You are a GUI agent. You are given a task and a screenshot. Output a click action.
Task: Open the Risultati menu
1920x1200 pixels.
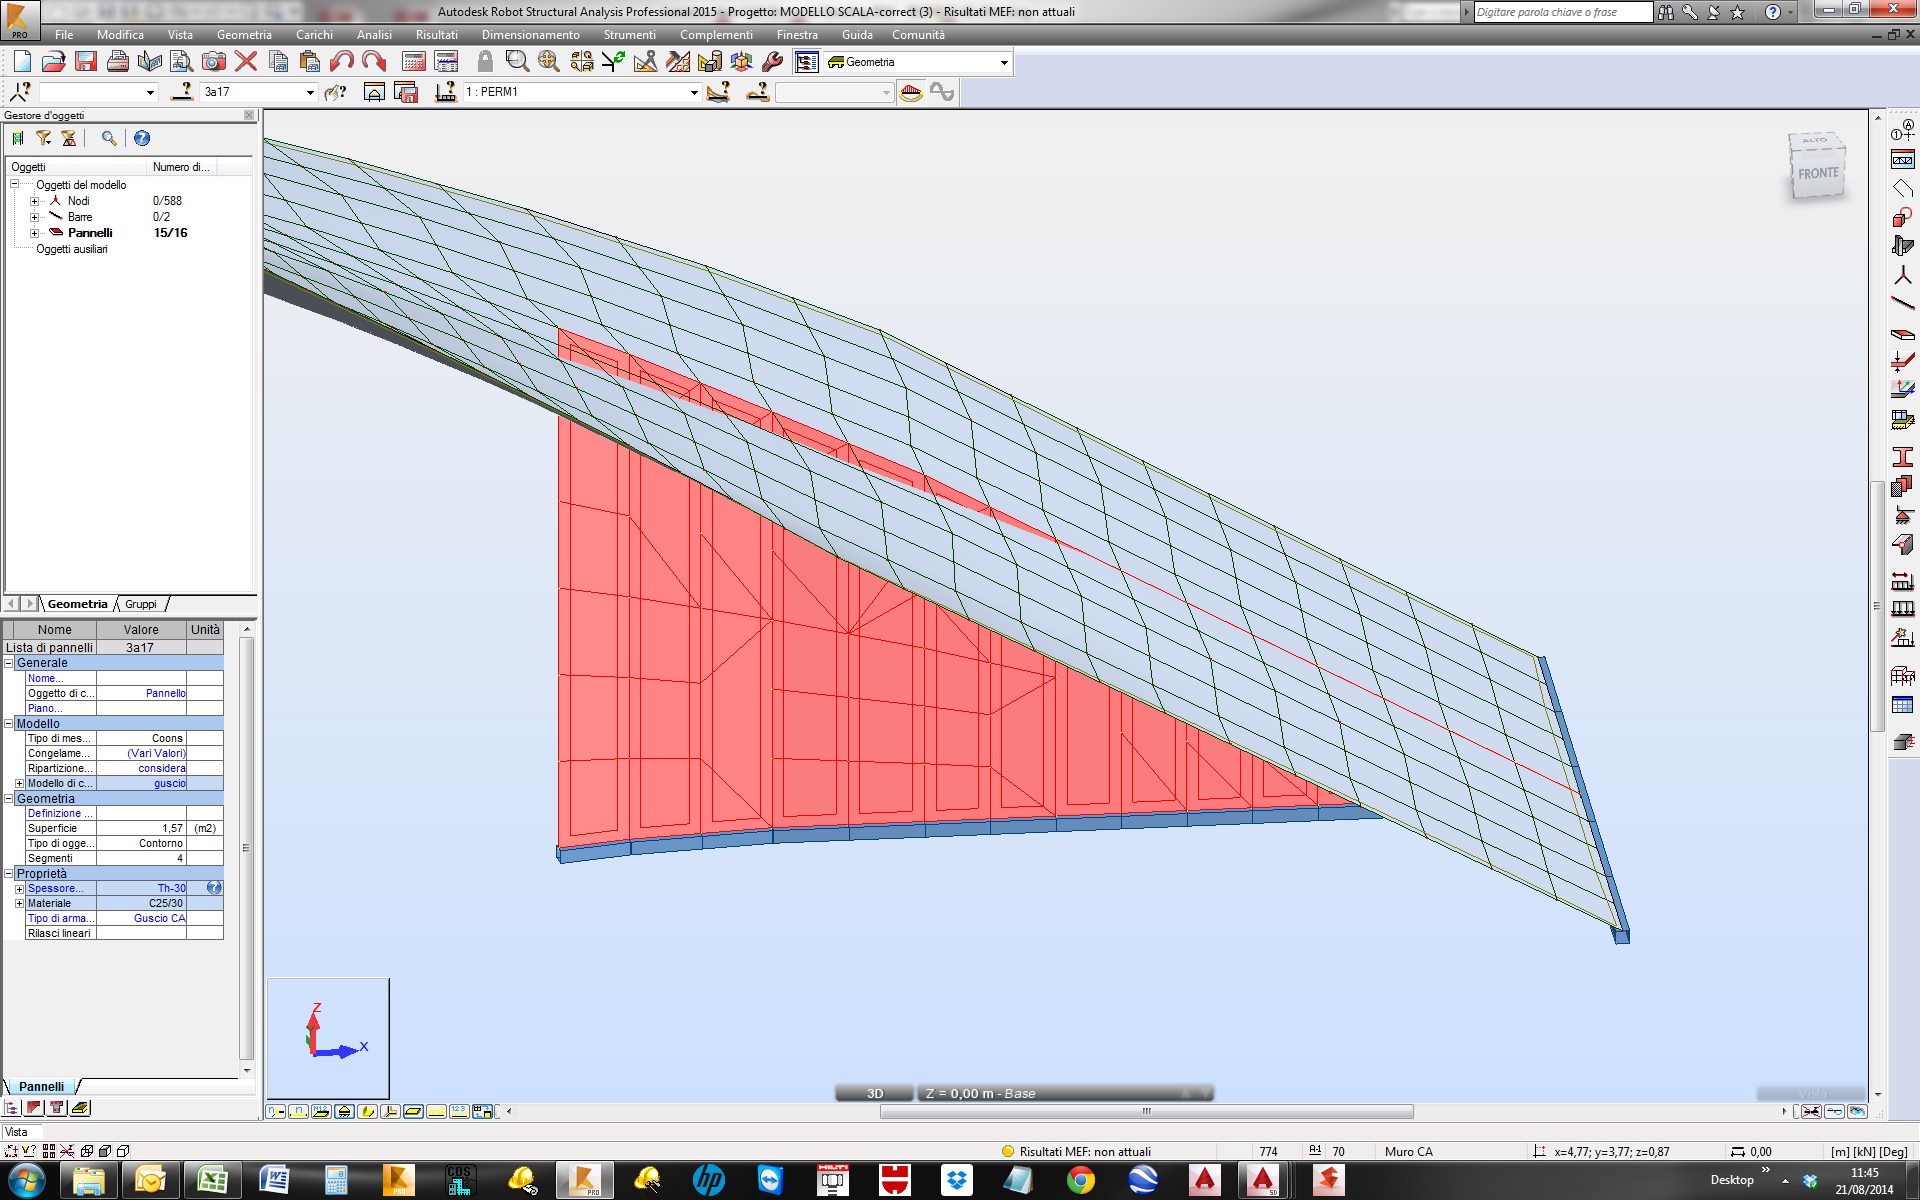click(437, 35)
